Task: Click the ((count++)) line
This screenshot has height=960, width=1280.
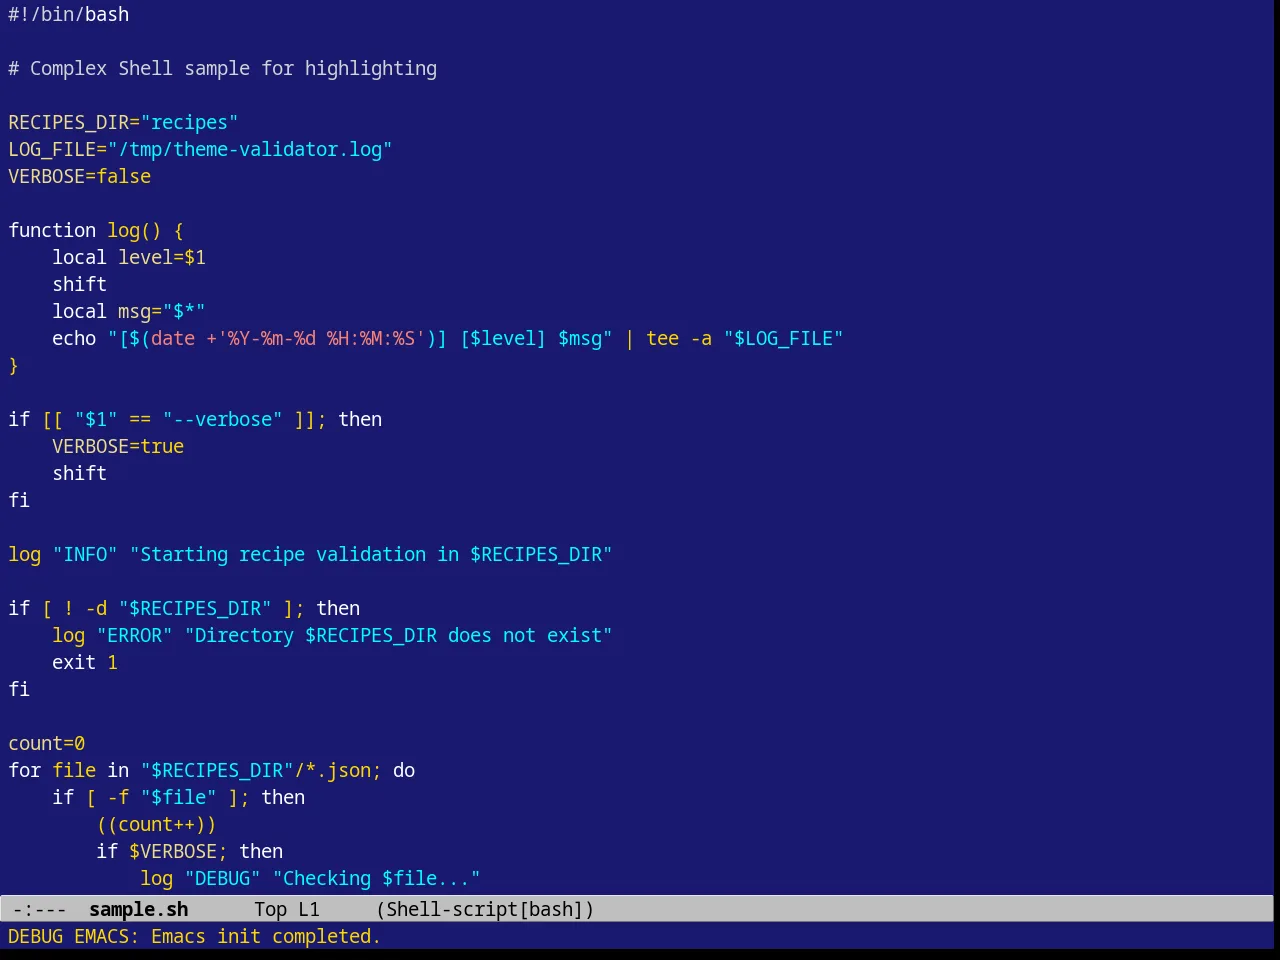Action: pos(156,824)
